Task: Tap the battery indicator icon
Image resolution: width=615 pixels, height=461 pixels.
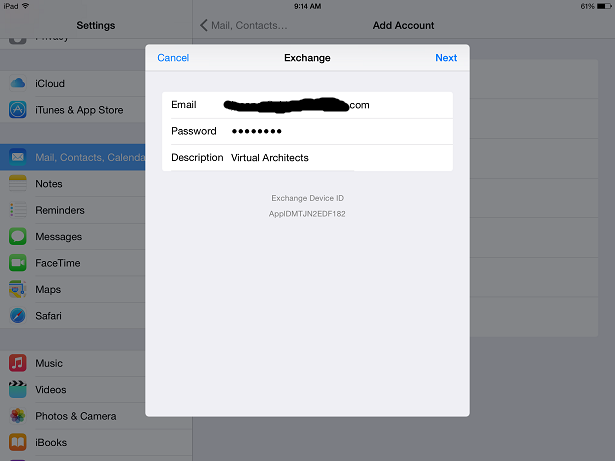Action: pos(604,6)
